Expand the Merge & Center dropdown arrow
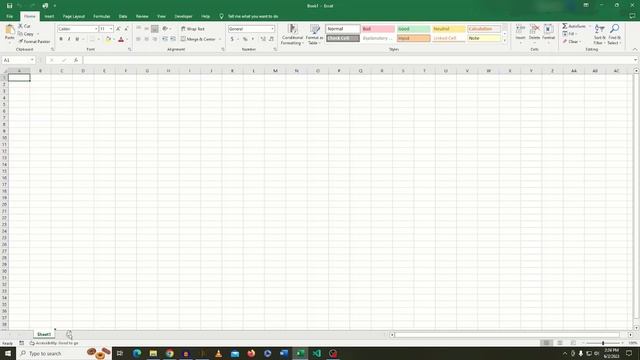The image size is (640, 360). point(220,39)
